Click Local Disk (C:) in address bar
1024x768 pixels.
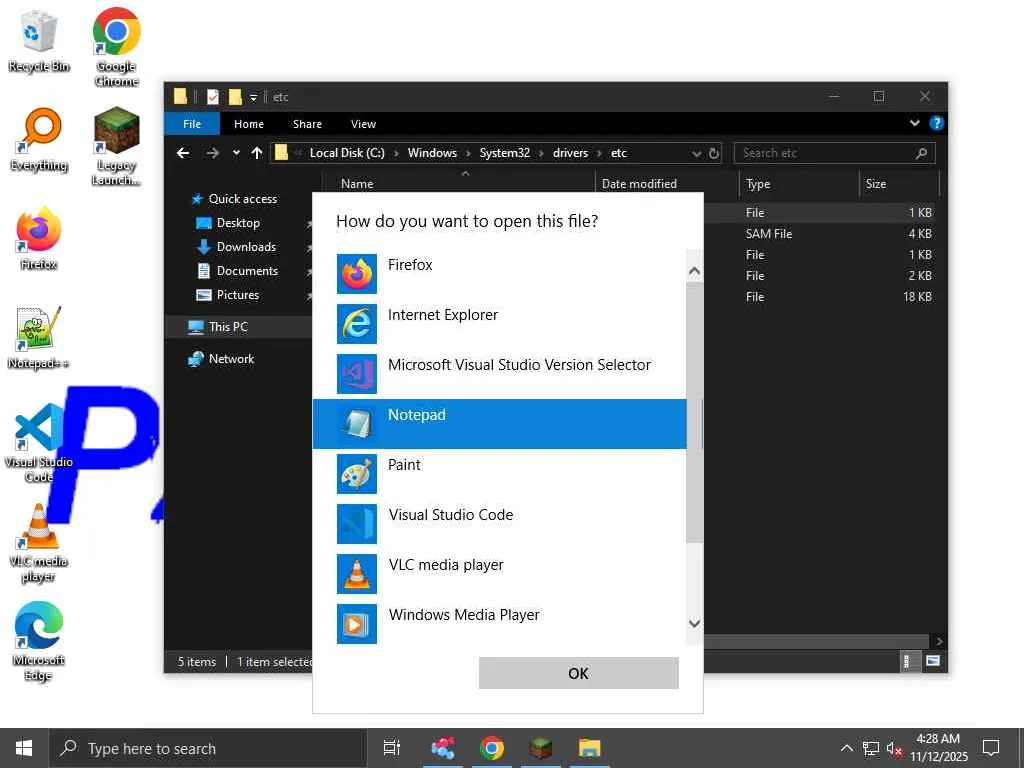click(x=347, y=153)
